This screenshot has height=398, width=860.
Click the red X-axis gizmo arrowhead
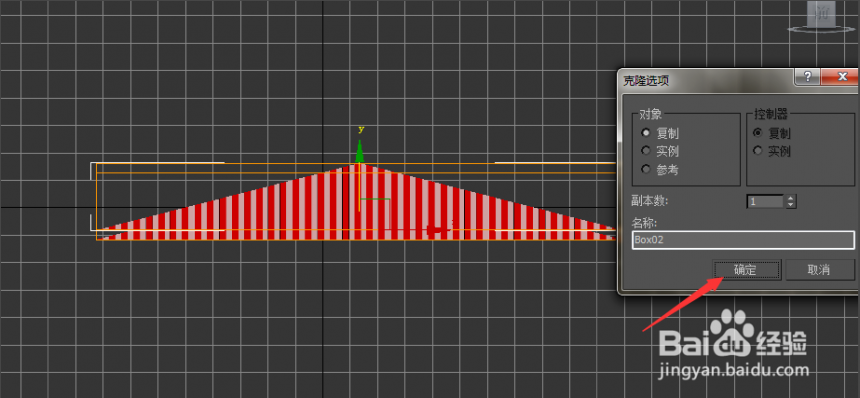pos(438,230)
